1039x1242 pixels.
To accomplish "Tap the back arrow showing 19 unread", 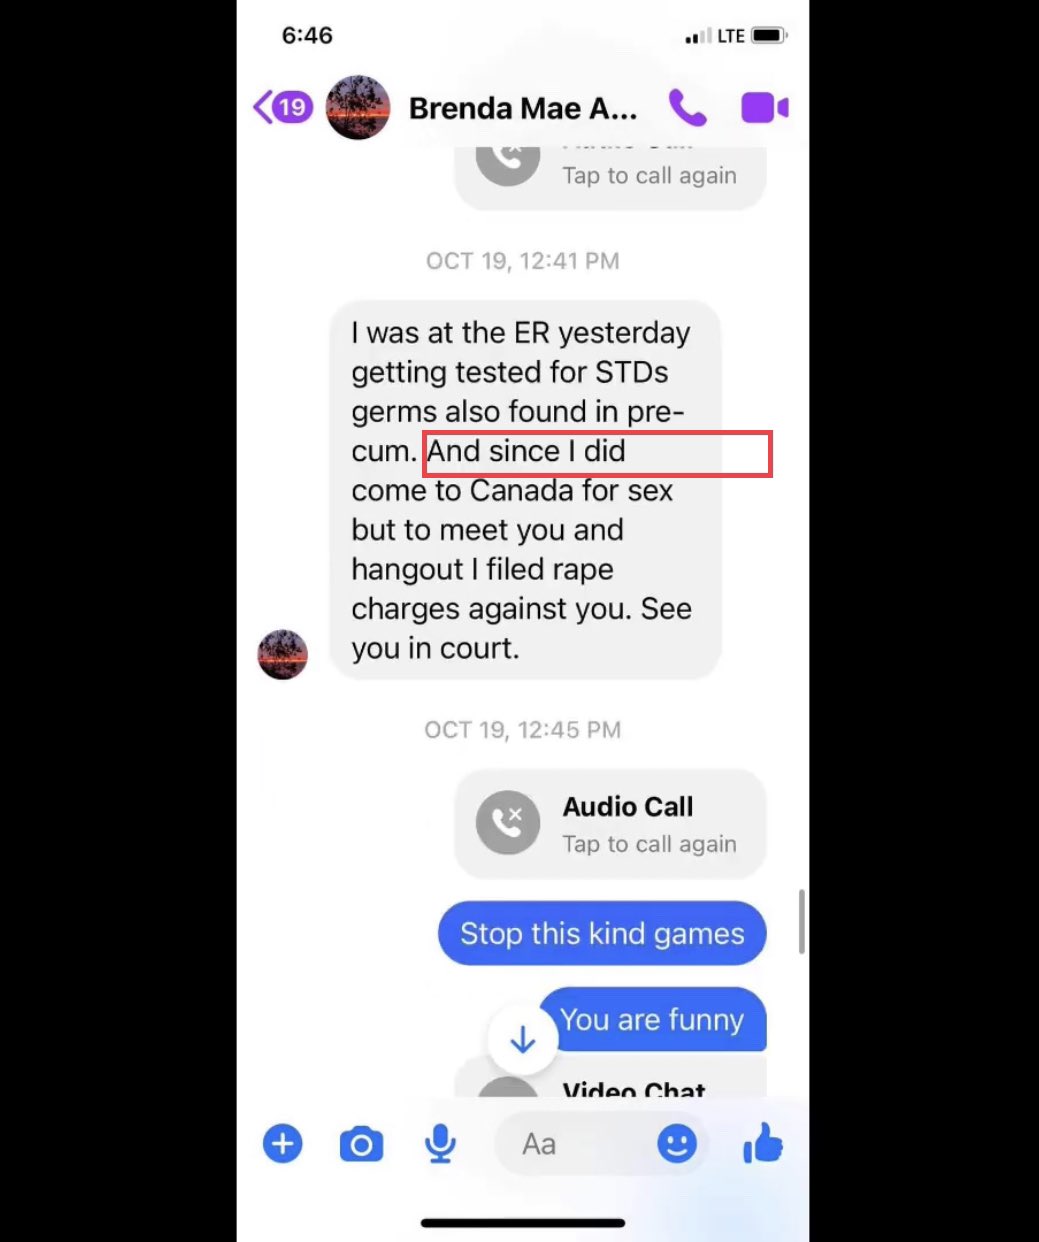I will click(x=282, y=107).
